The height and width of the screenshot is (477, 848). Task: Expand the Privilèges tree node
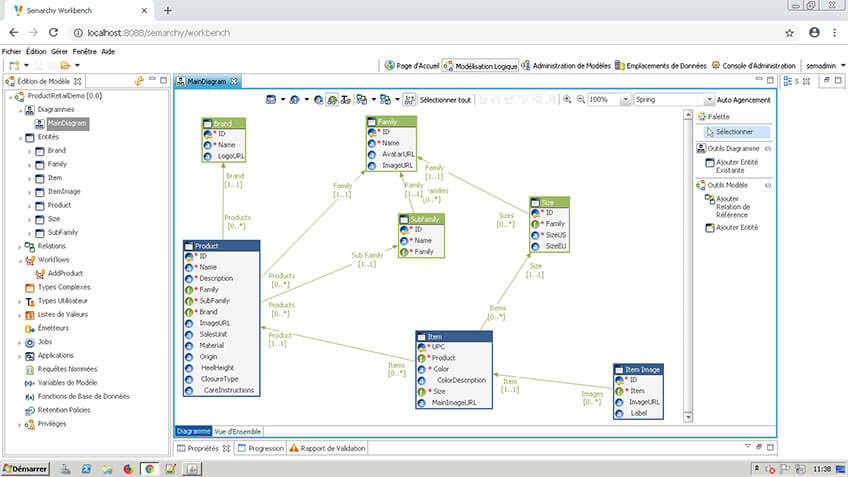coord(19,424)
